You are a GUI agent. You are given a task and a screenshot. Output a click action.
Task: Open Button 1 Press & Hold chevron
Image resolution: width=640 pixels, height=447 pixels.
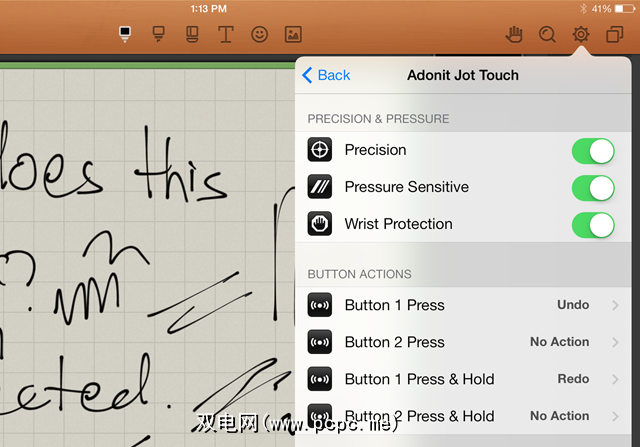click(616, 379)
